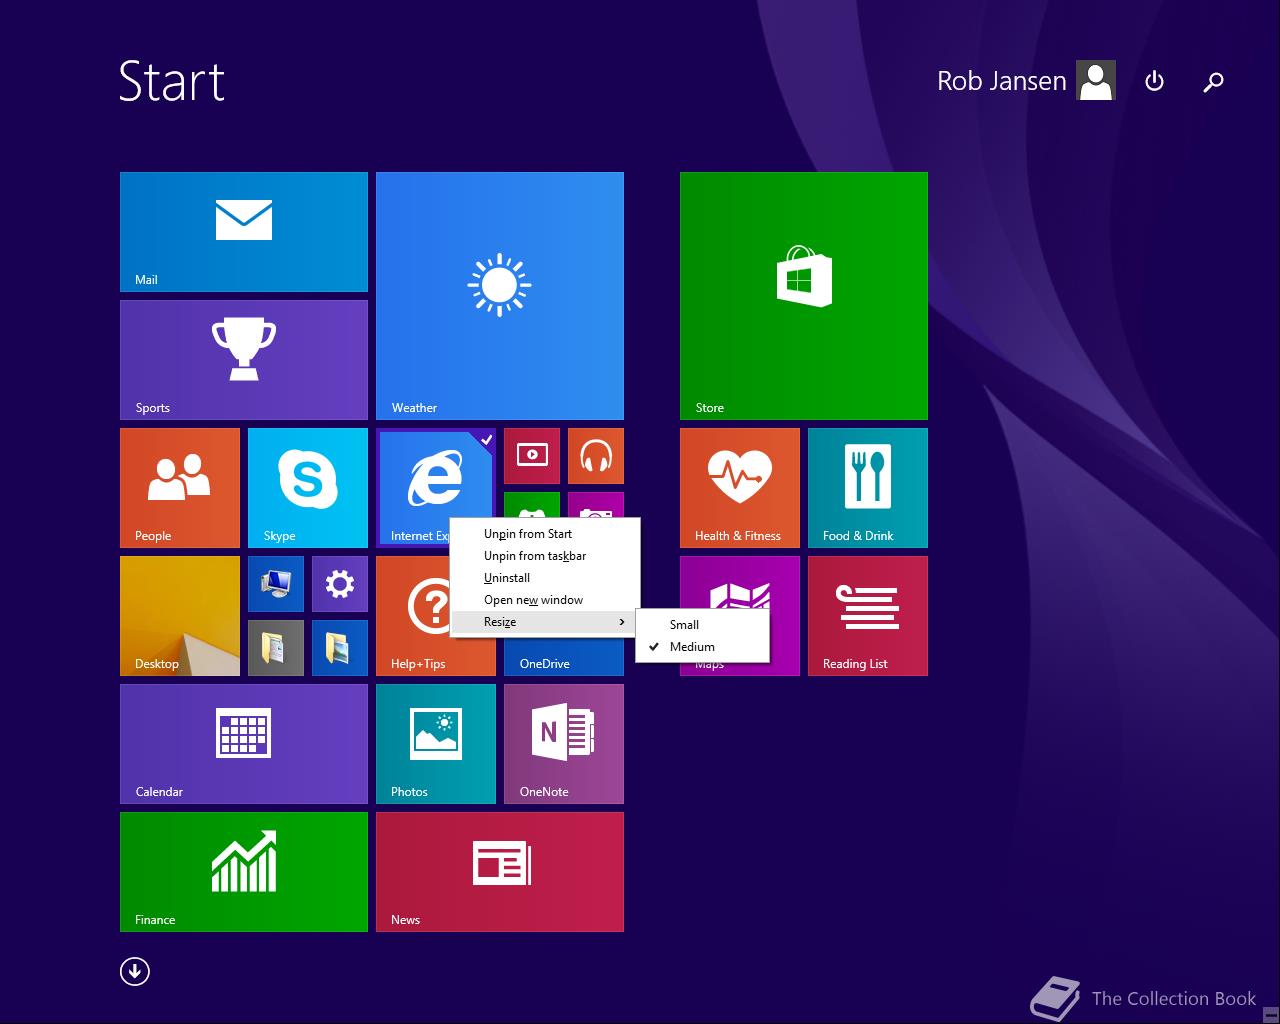Image resolution: width=1280 pixels, height=1024 pixels.
Task: Set tile size to Small
Action: (703, 625)
